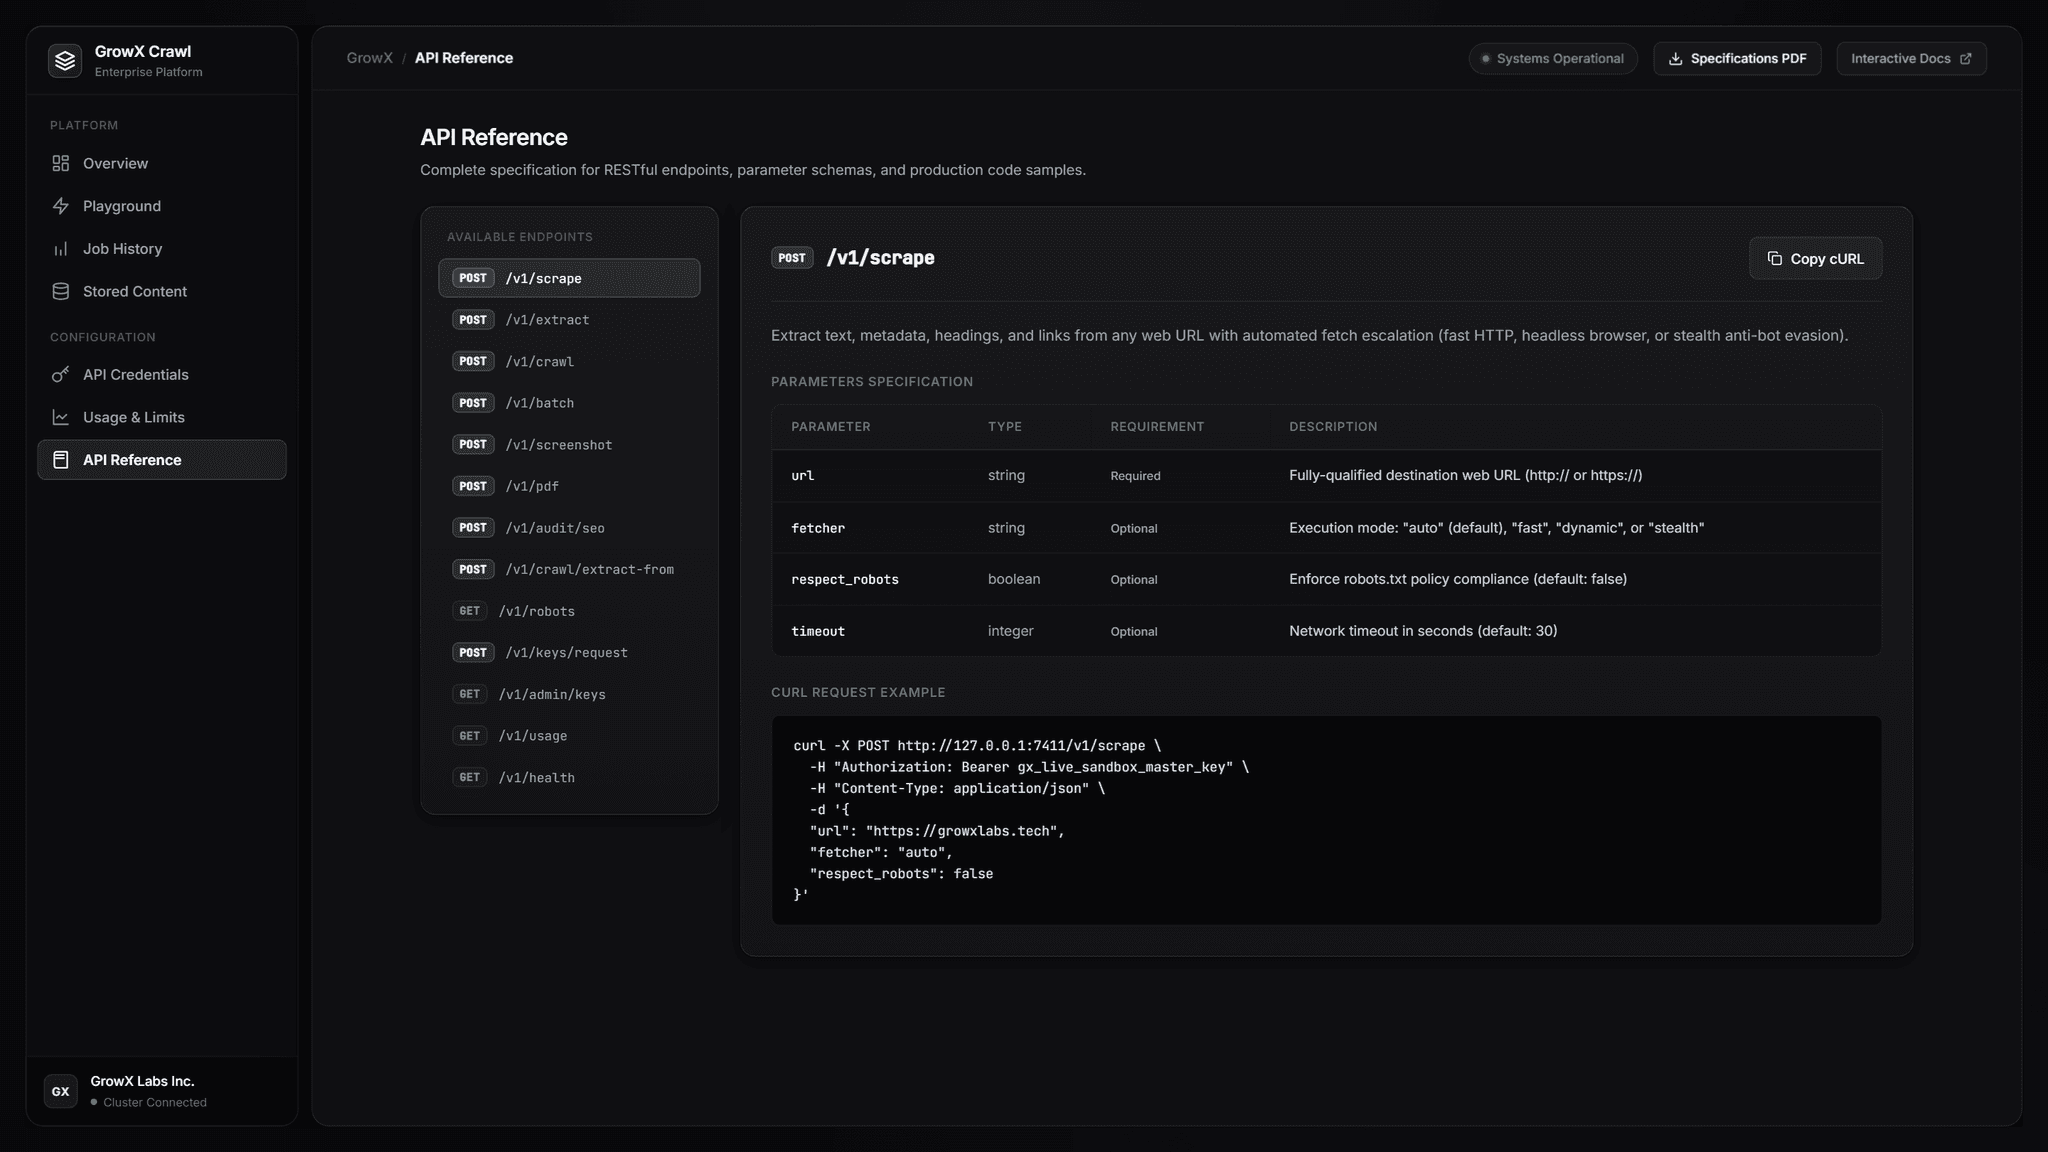Click 'Network timeout in seconds' description
2048x1152 pixels.
[1423, 631]
